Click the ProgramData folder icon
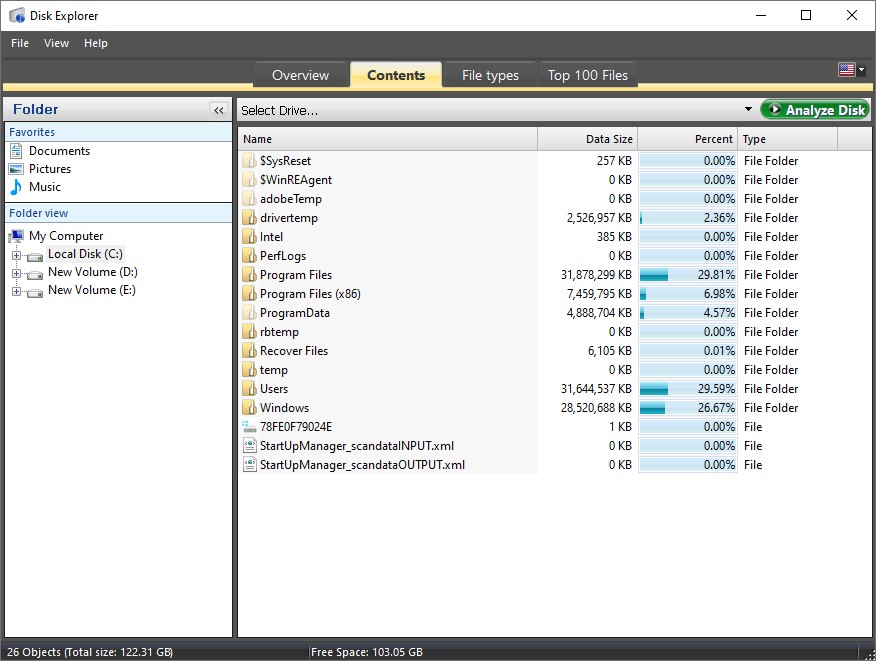The width and height of the screenshot is (876, 661). tap(250, 313)
